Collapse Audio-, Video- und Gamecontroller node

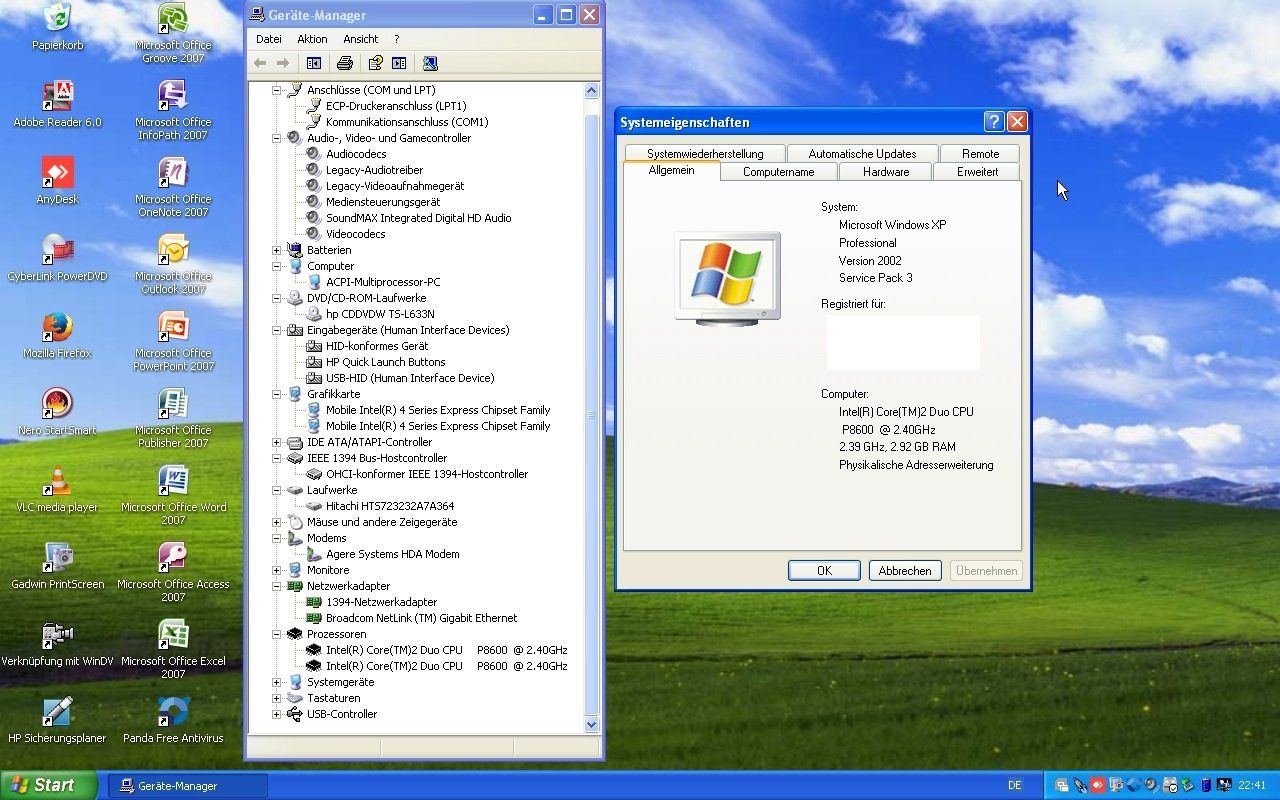277,138
